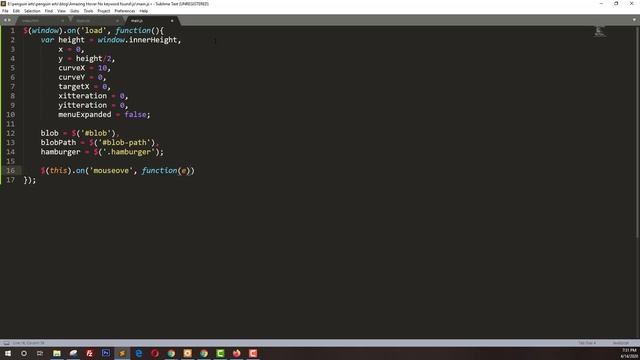Screen dimensions: 640x360
Task: Open the Selection menu
Action: point(32,11)
